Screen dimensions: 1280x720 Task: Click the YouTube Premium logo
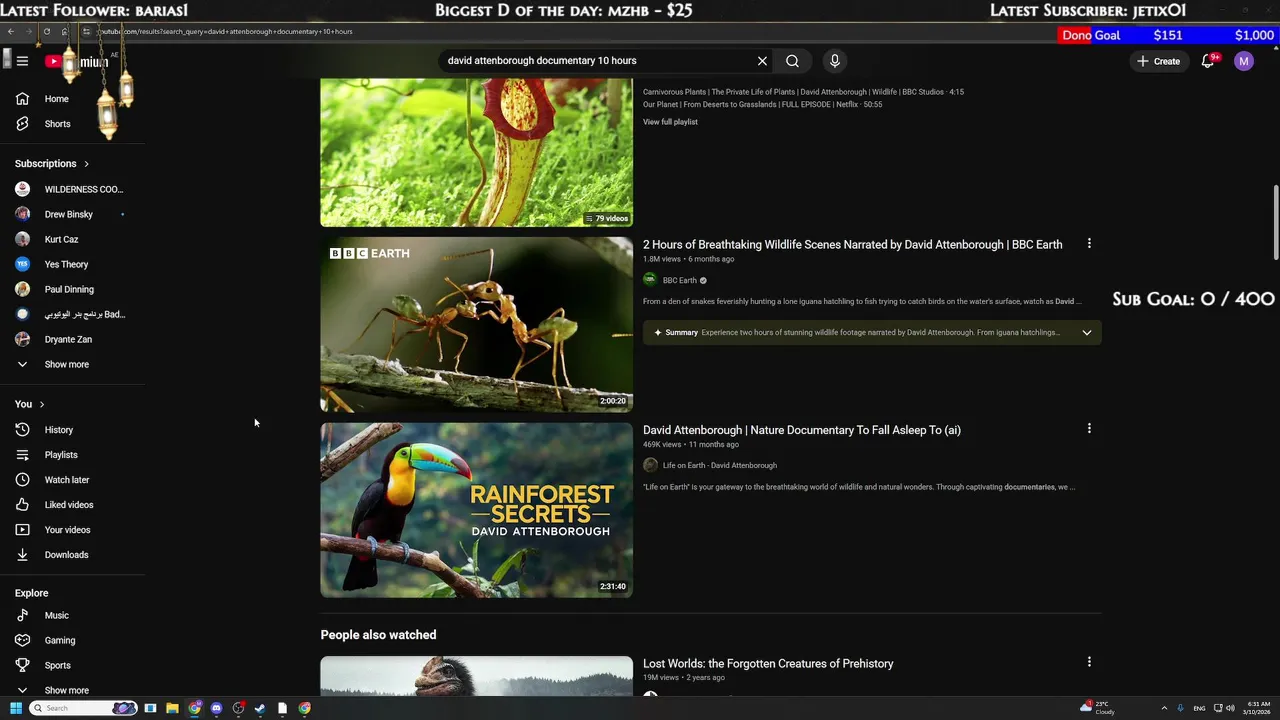(x=76, y=61)
